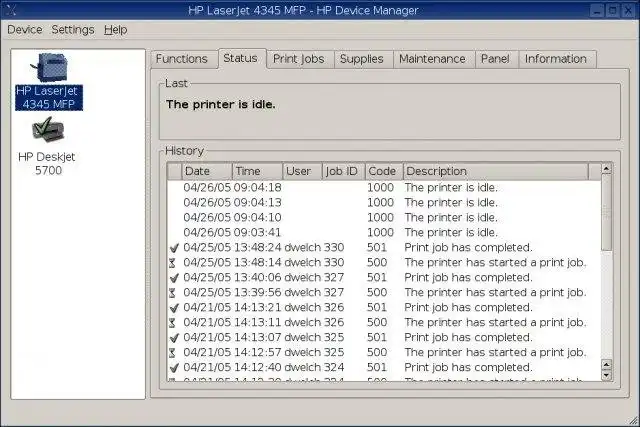The width and height of the screenshot is (640, 427).
Task: Sort history by User column header
Action: [302, 171]
